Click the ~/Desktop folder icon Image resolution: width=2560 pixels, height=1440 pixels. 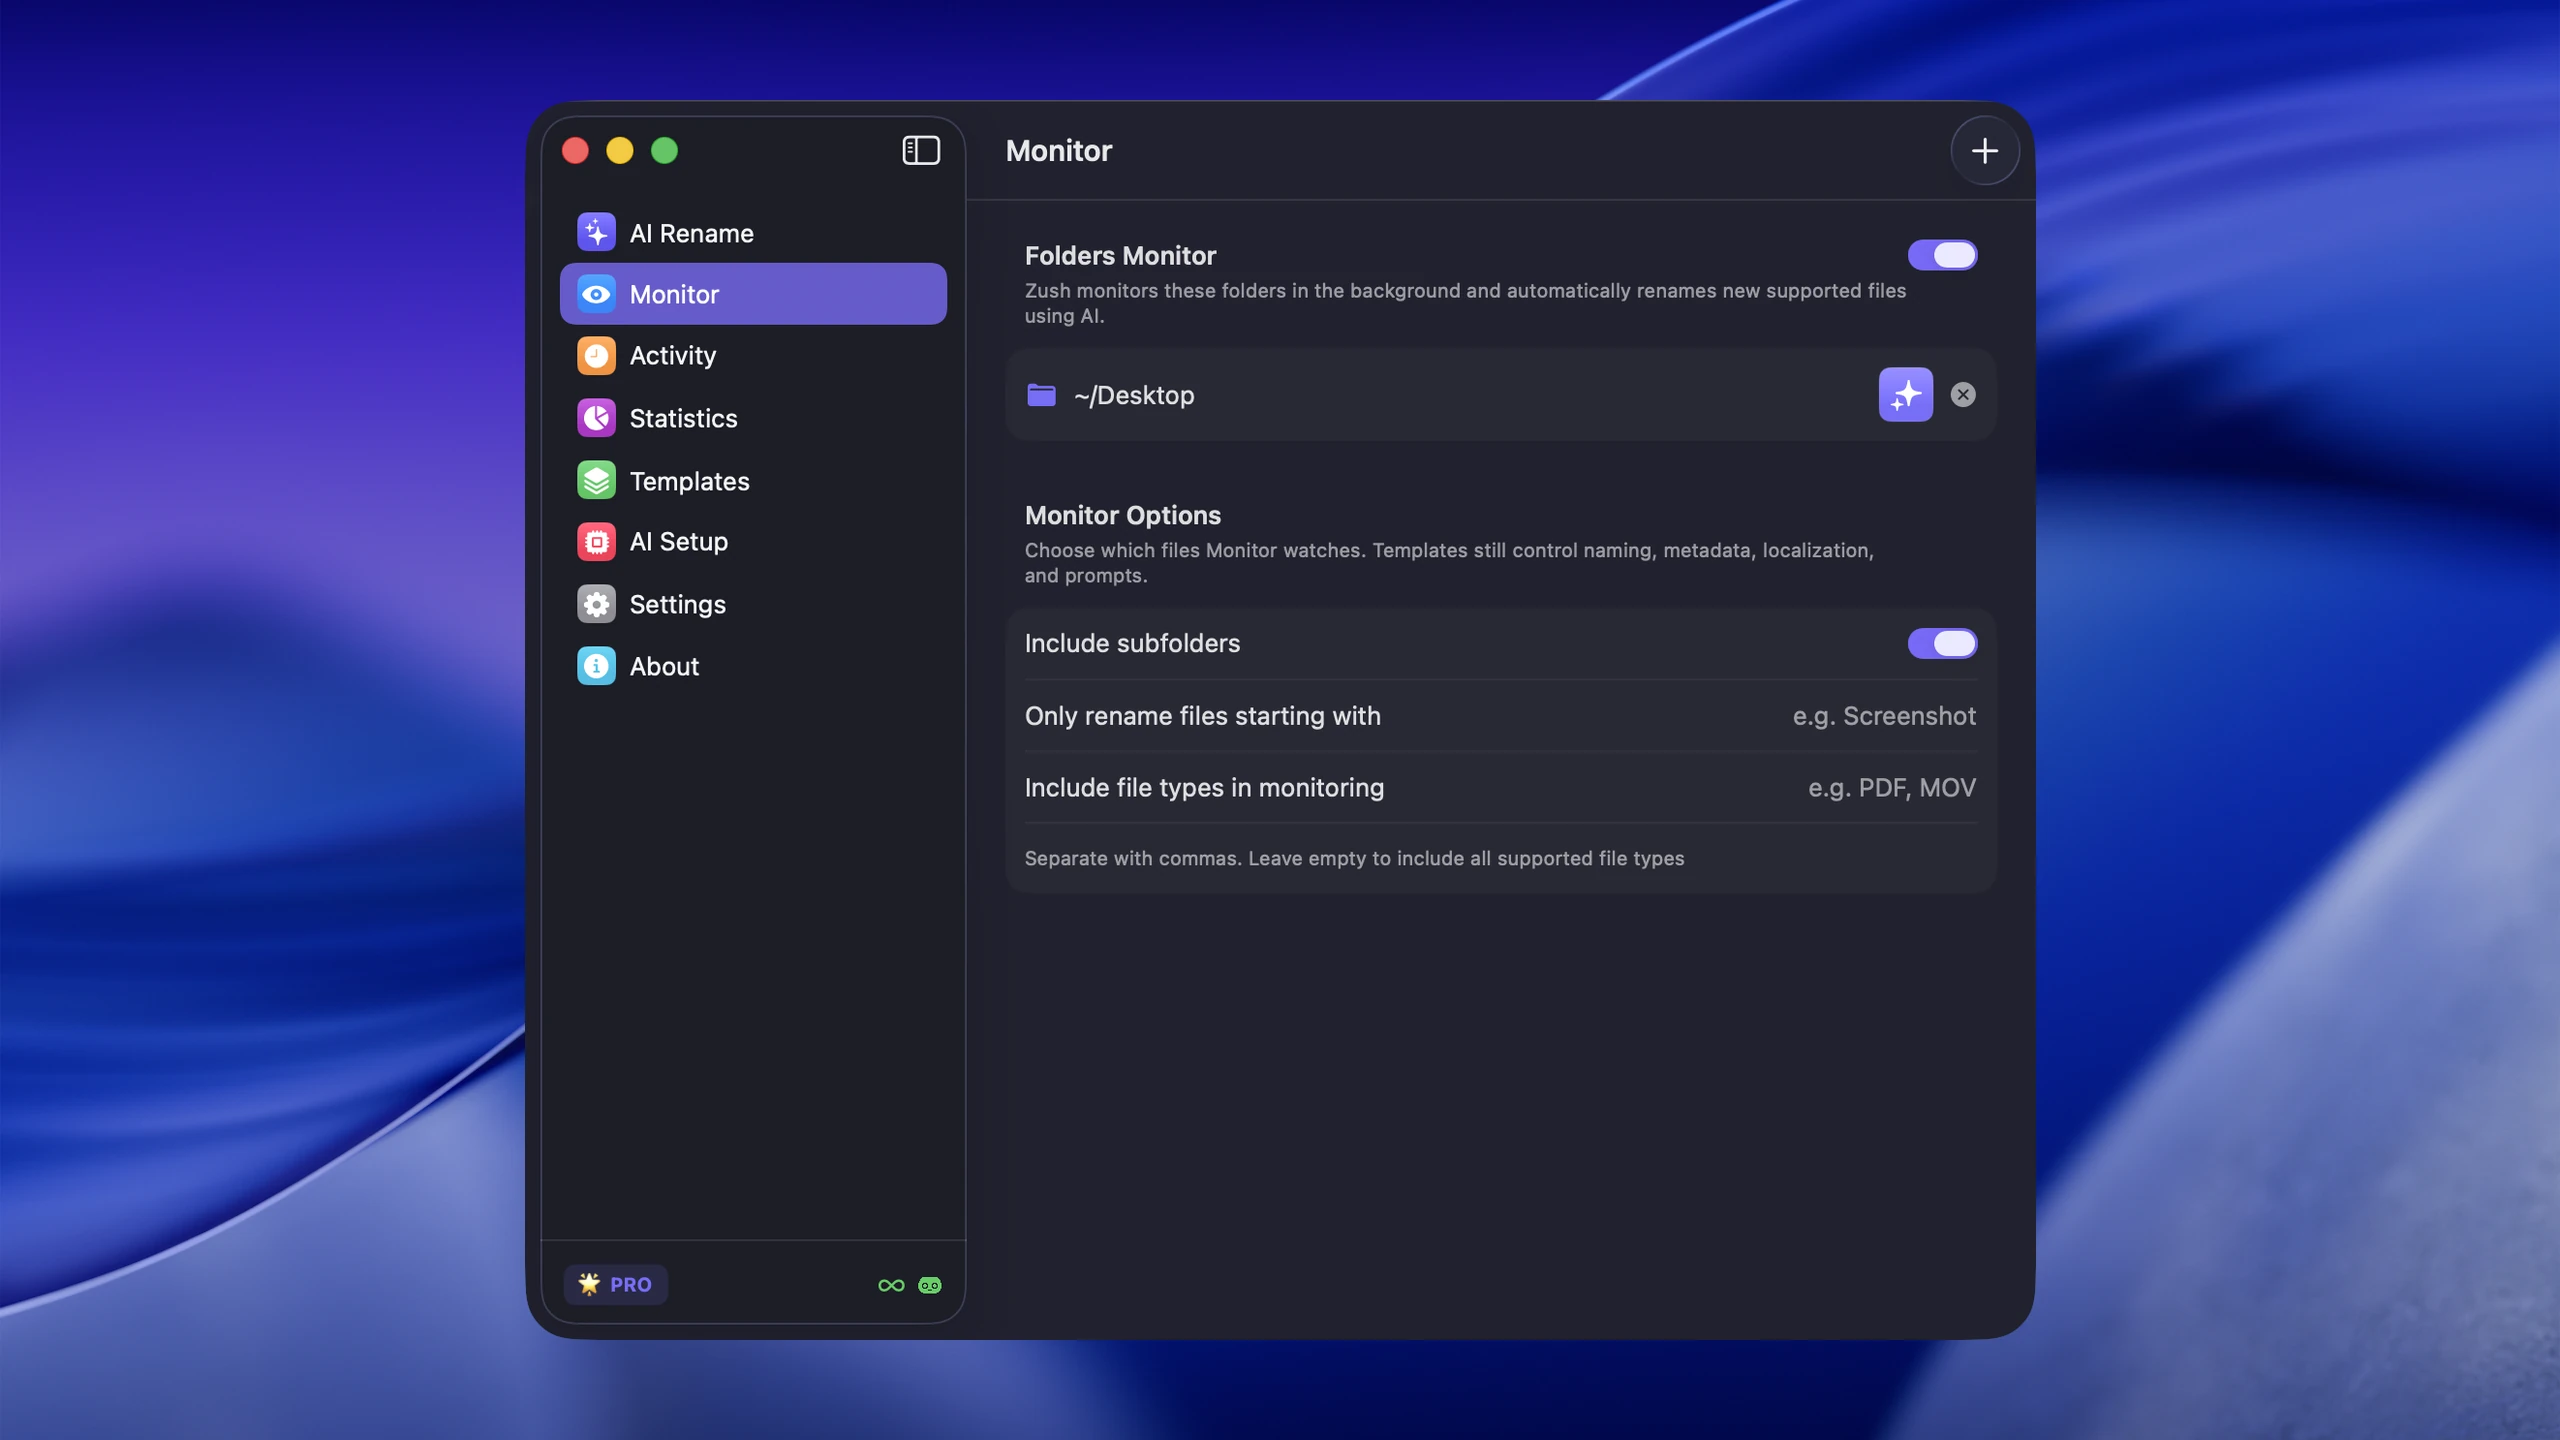tap(1041, 395)
